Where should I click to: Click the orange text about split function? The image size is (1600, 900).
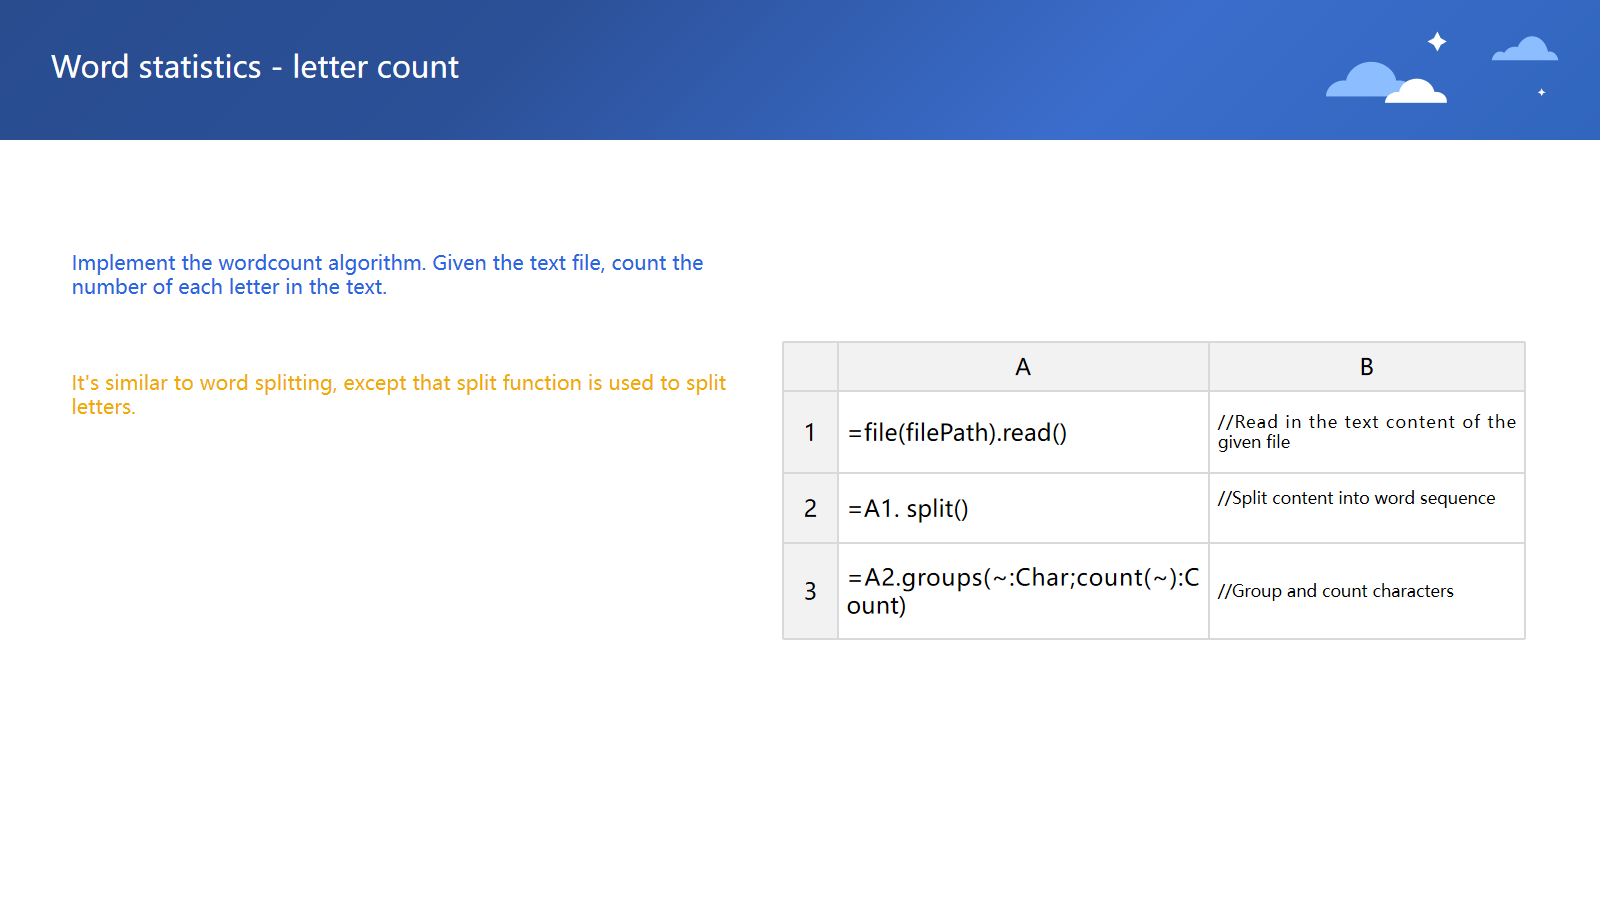[x=398, y=395]
